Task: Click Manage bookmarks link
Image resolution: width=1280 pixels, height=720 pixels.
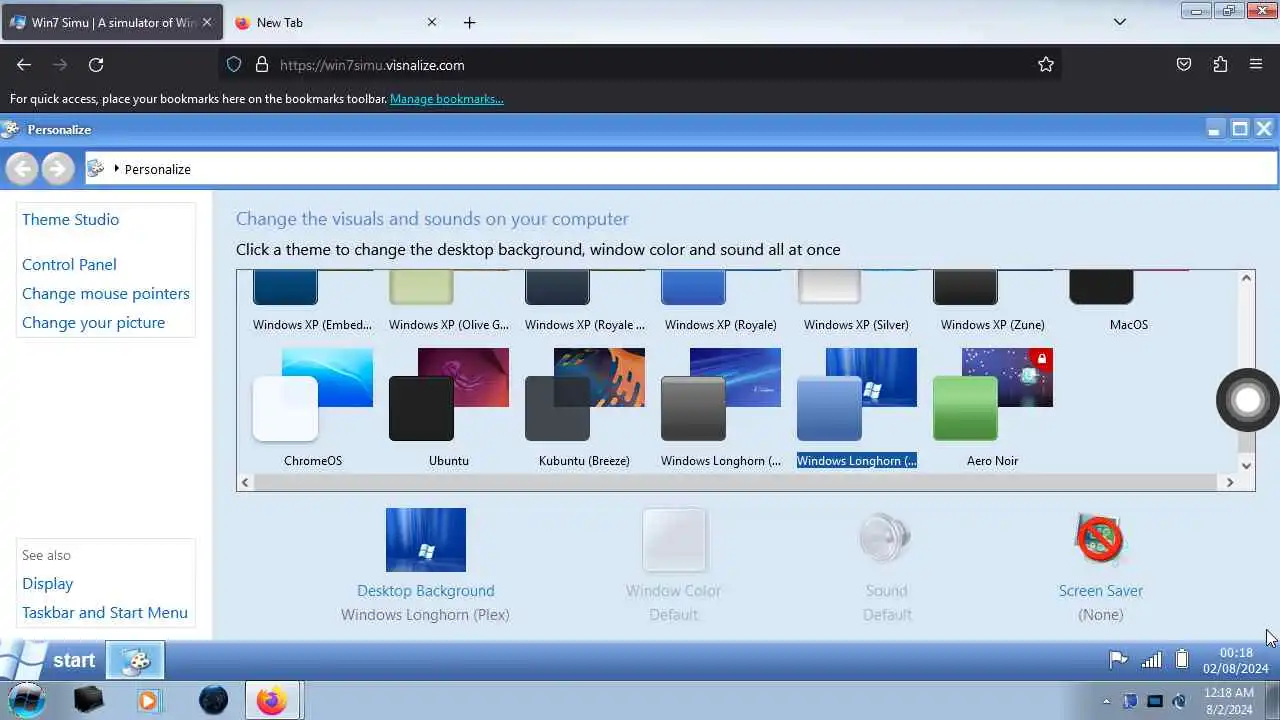Action: coord(447,99)
